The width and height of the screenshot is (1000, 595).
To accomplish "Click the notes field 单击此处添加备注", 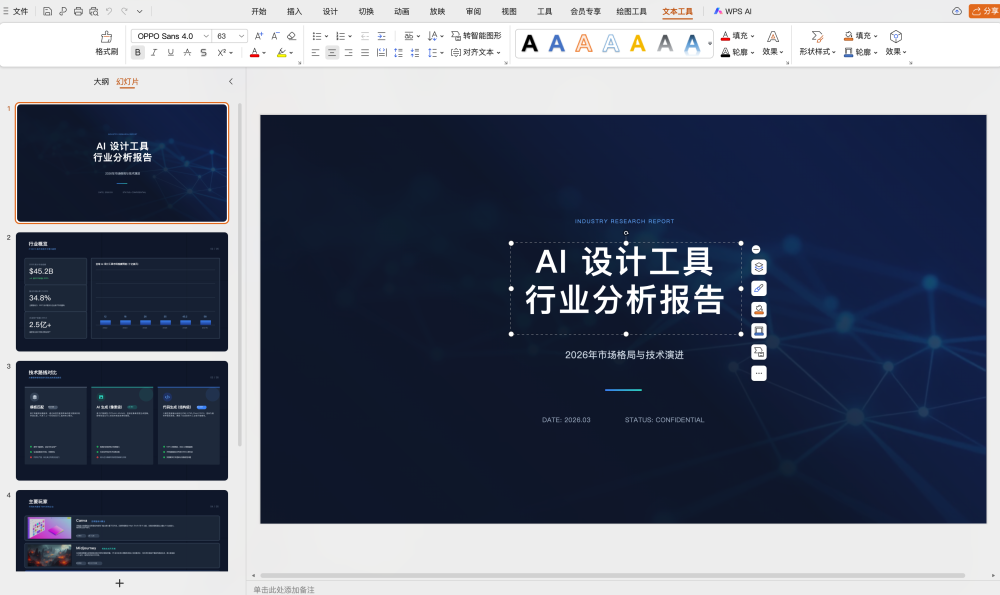I will point(284,589).
